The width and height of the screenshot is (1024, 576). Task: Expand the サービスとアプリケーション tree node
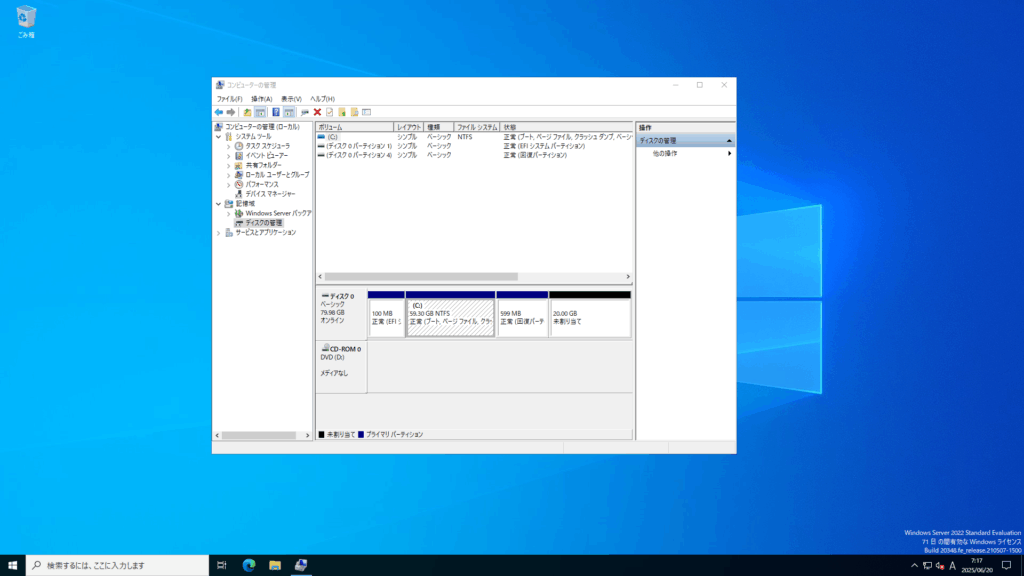[219, 233]
